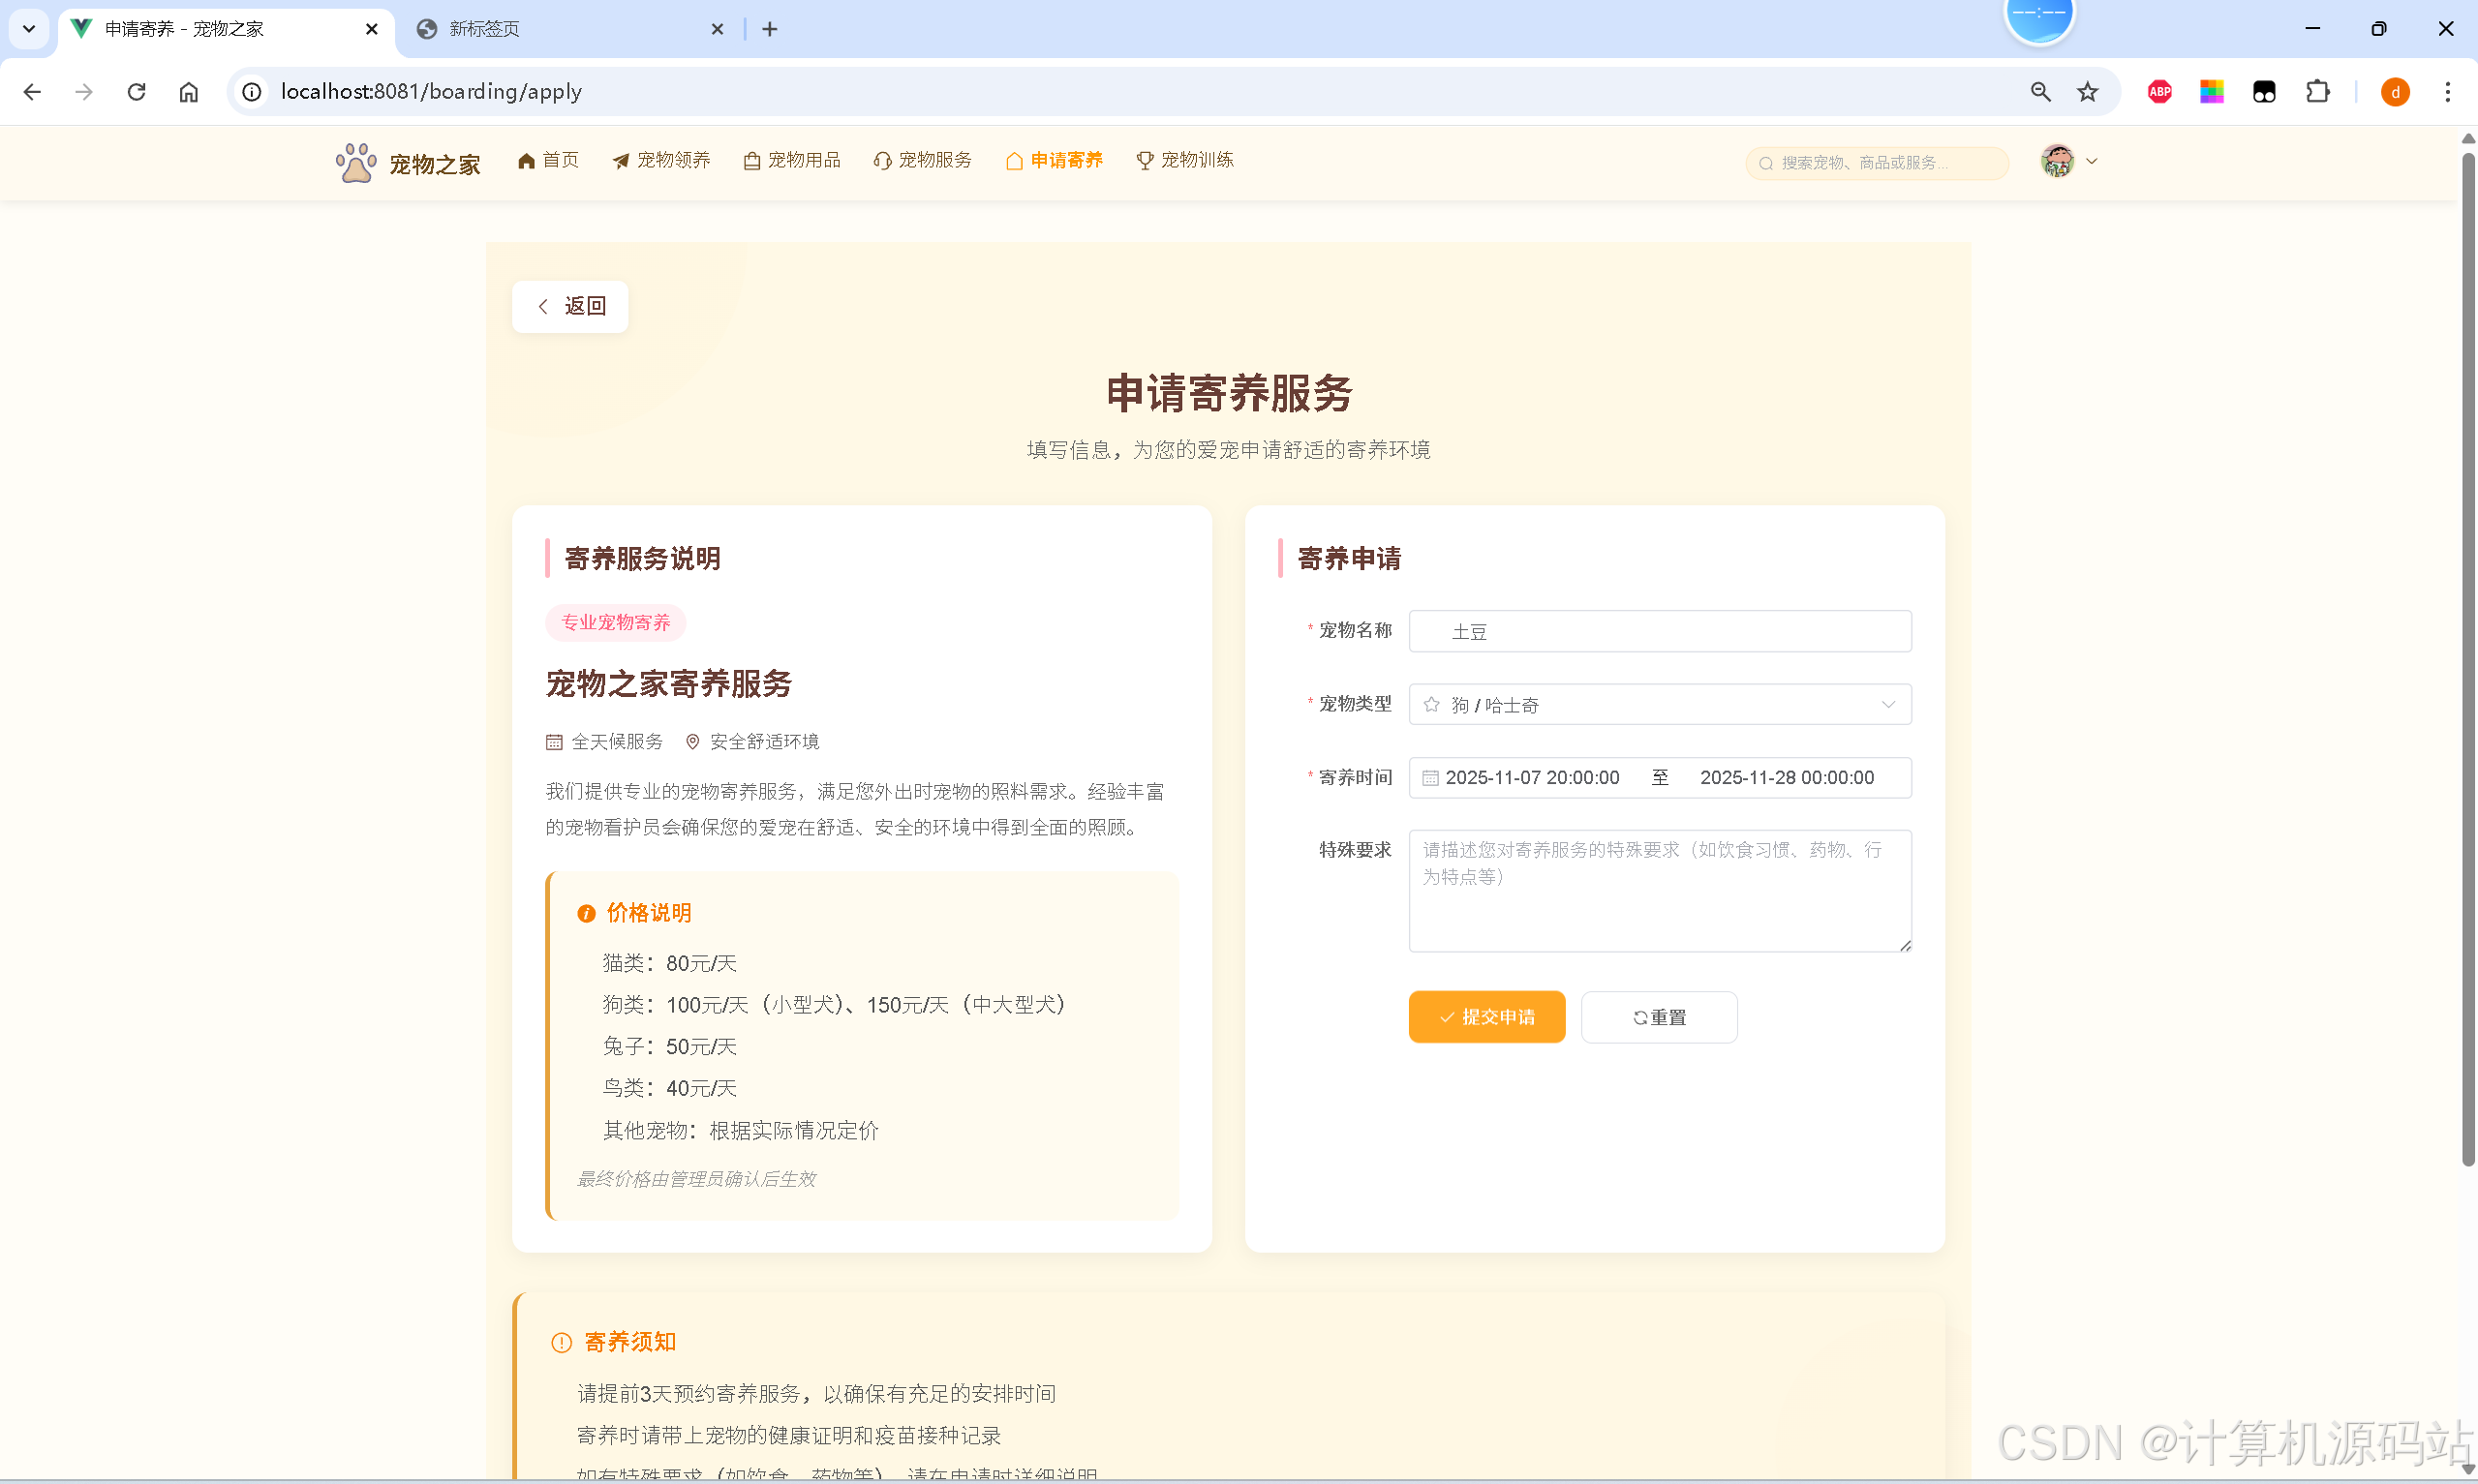Open the 宠物服务 nav item

click(x=923, y=160)
